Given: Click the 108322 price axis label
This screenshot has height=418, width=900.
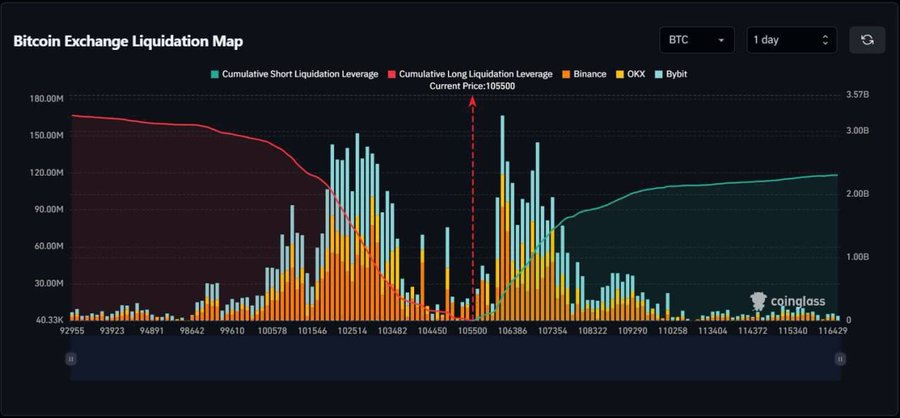Looking at the screenshot, I should (595, 331).
